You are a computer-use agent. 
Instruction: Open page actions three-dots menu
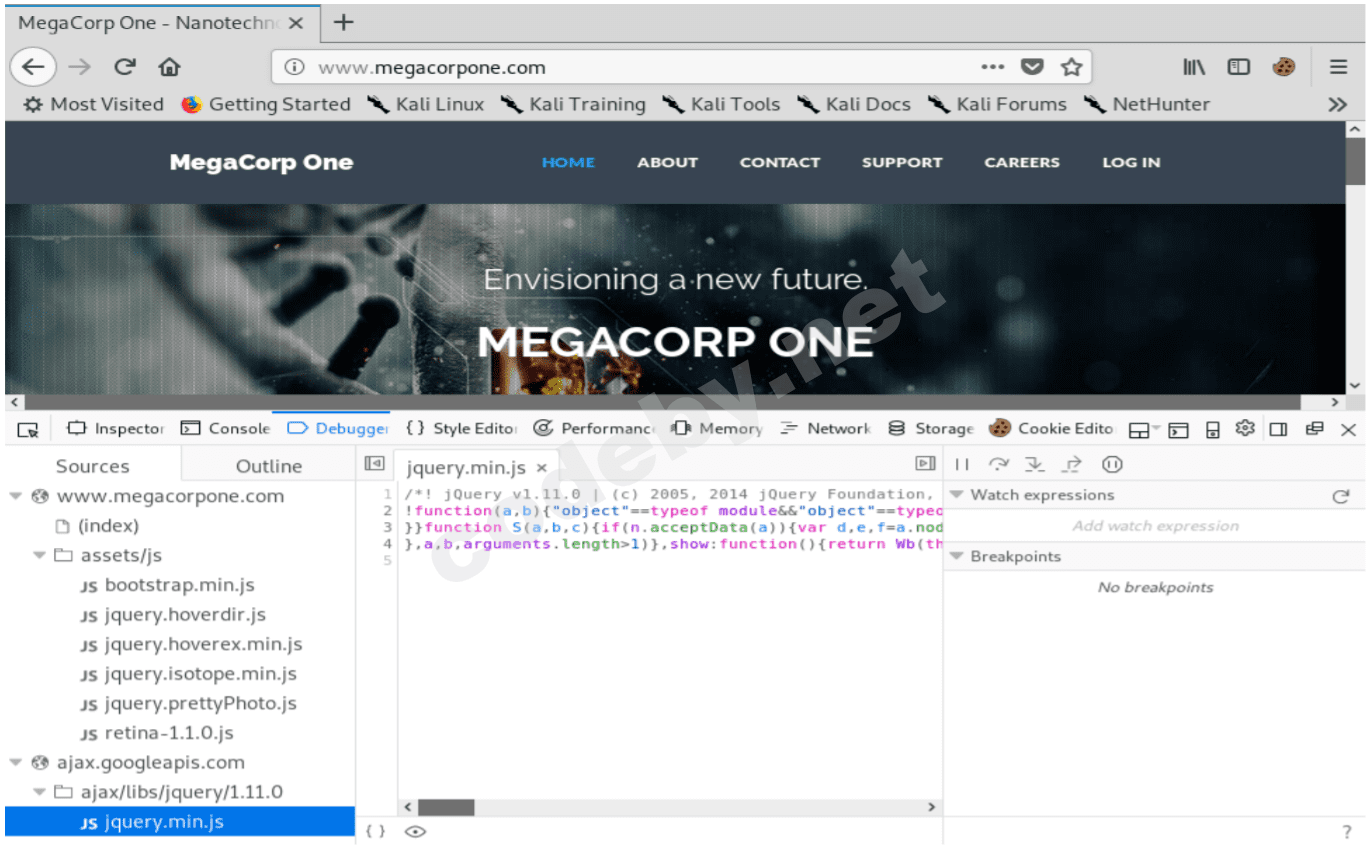[x=992, y=67]
